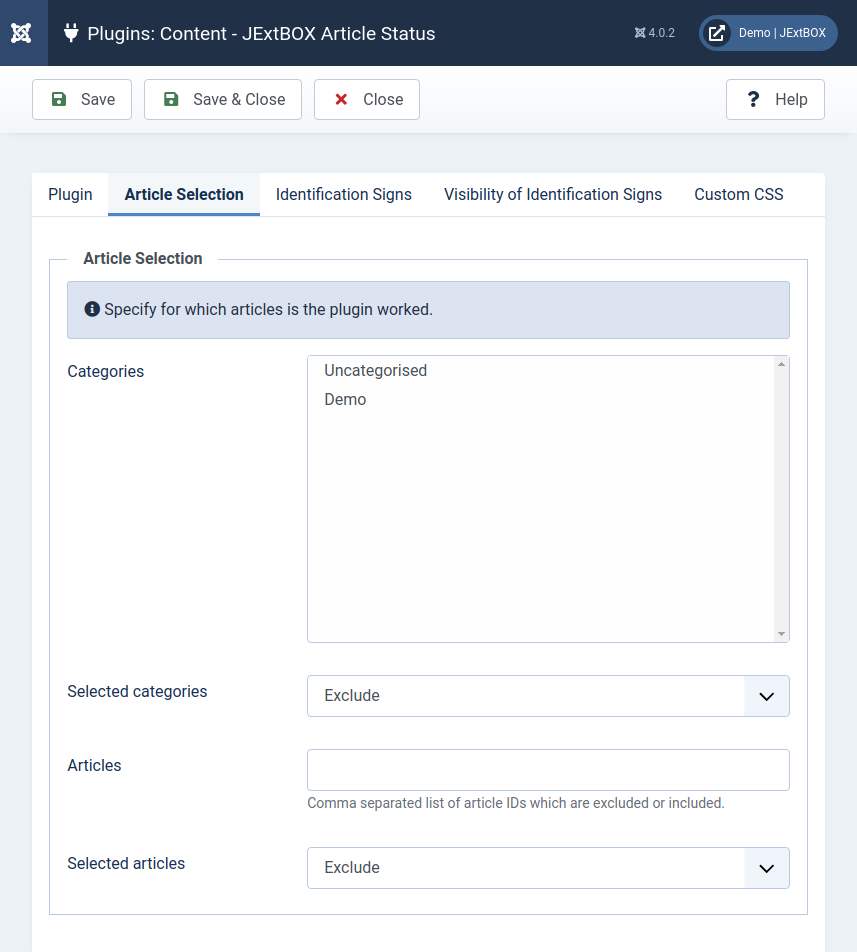Viewport: 857px width, 952px height.
Task: Click the categories list scroll up arrow
Action: (x=781, y=364)
